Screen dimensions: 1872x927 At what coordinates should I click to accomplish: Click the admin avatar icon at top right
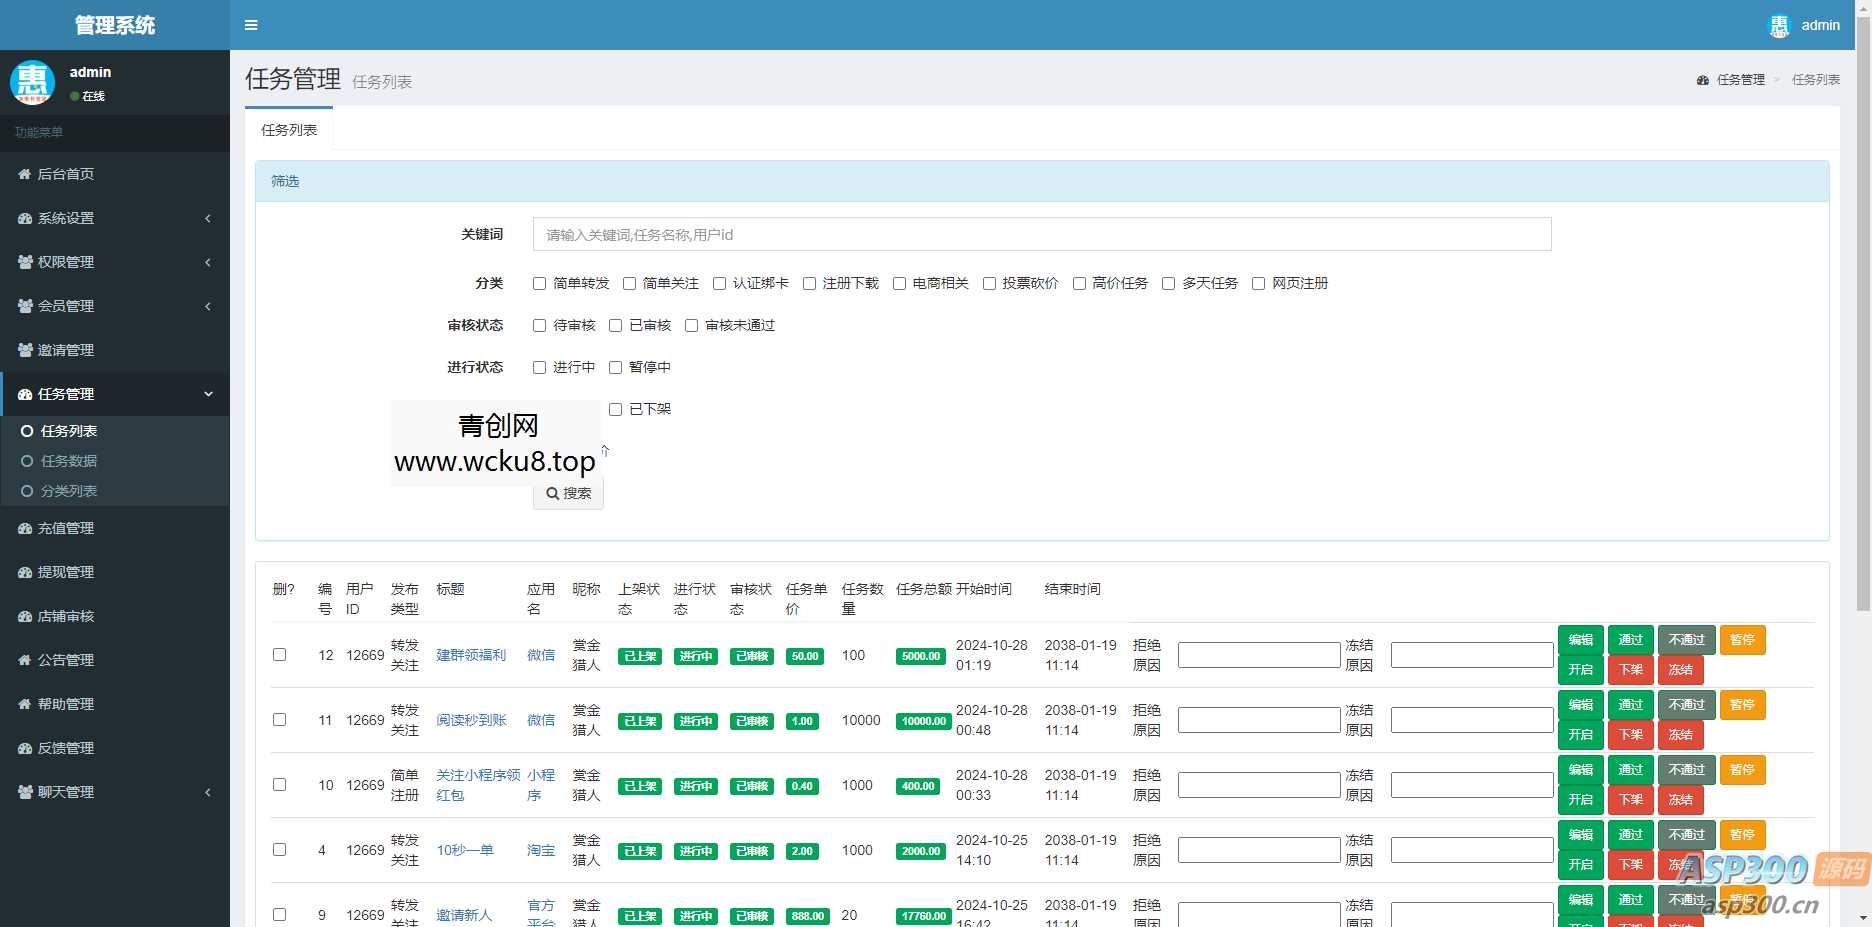coord(1778,25)
